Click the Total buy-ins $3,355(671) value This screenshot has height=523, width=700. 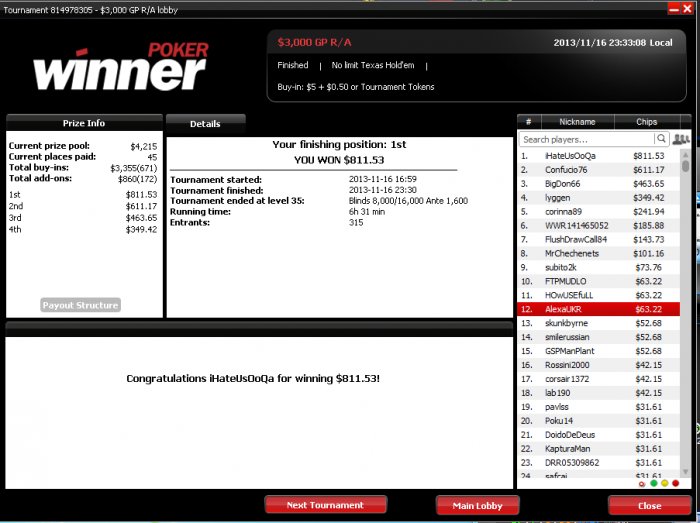point(134,168)
